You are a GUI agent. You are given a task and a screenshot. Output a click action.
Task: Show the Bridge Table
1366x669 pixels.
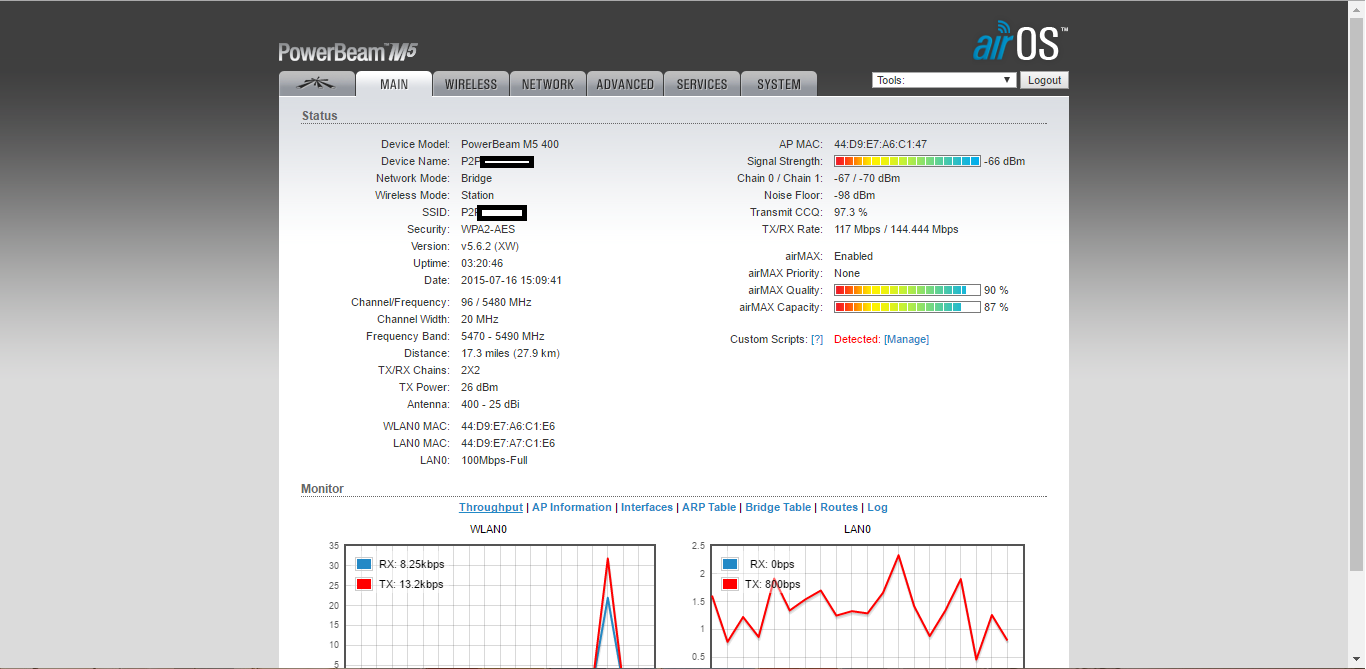click(x=778, y=507)
